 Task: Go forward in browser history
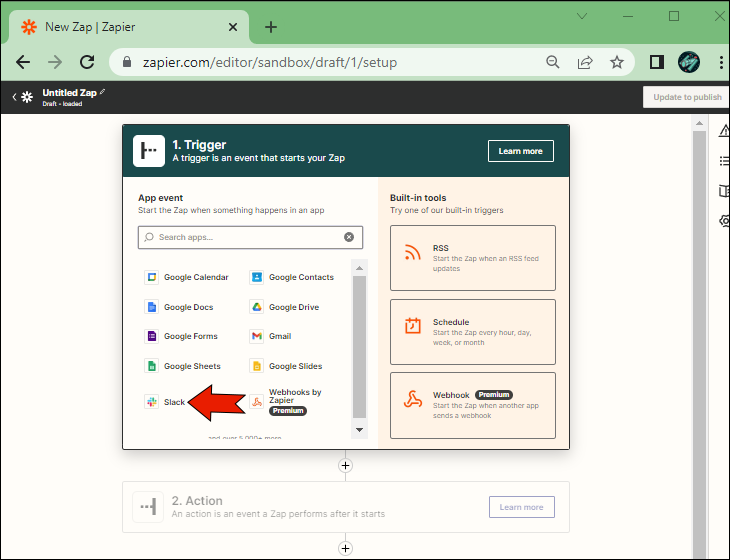(x=55, y=62)
